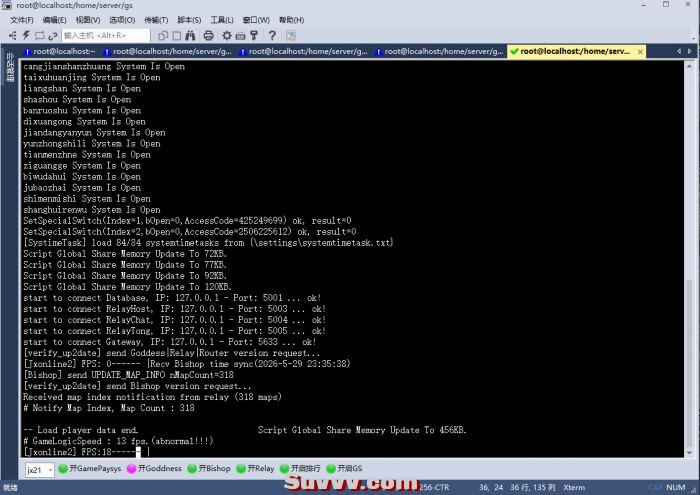Click the Help question mark icon
This screenshot has width=700, height=495.
click(272, 35)
